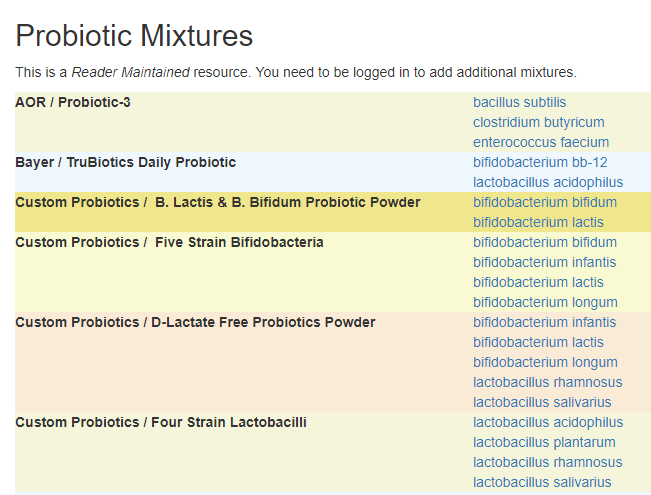651x495 pixels.
Task: Open lactobacillus rhamnosus in the D-Lactate Free row
Action: [547, 382]
